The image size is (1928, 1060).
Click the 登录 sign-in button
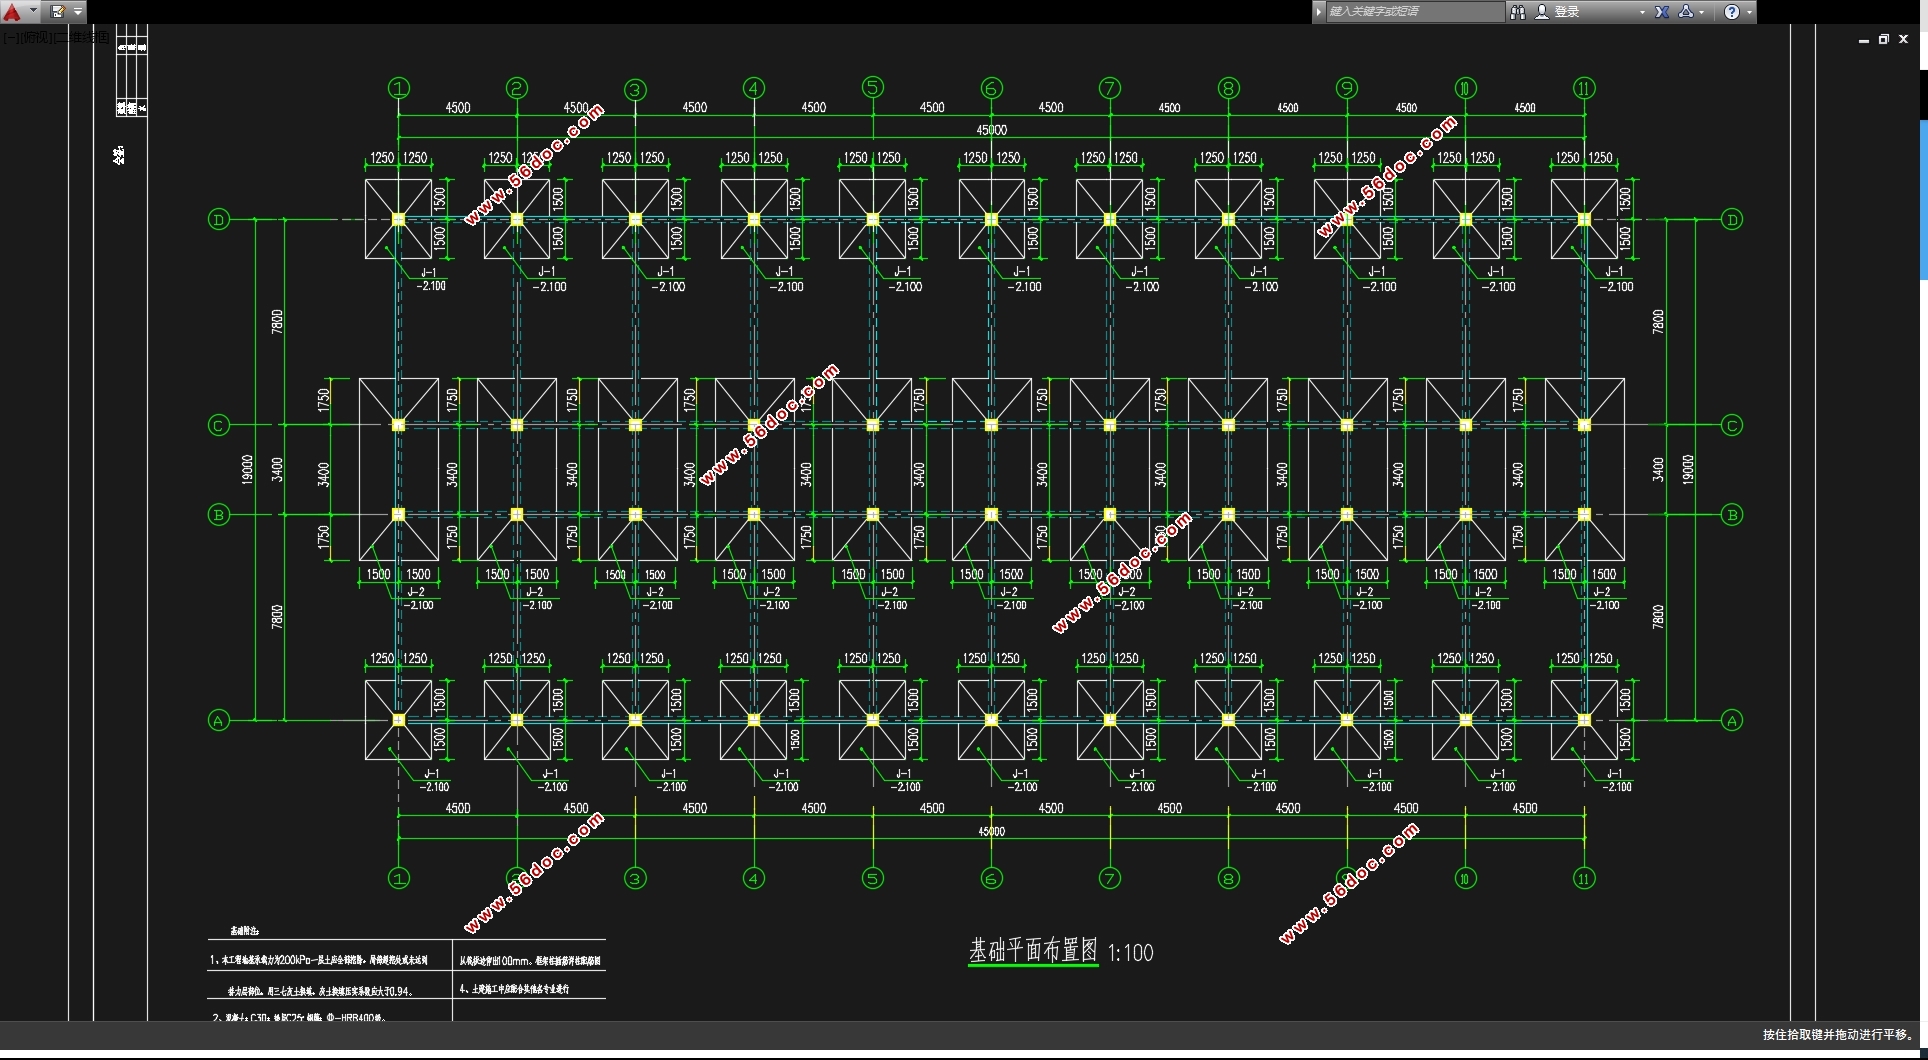click(1566, 12)
